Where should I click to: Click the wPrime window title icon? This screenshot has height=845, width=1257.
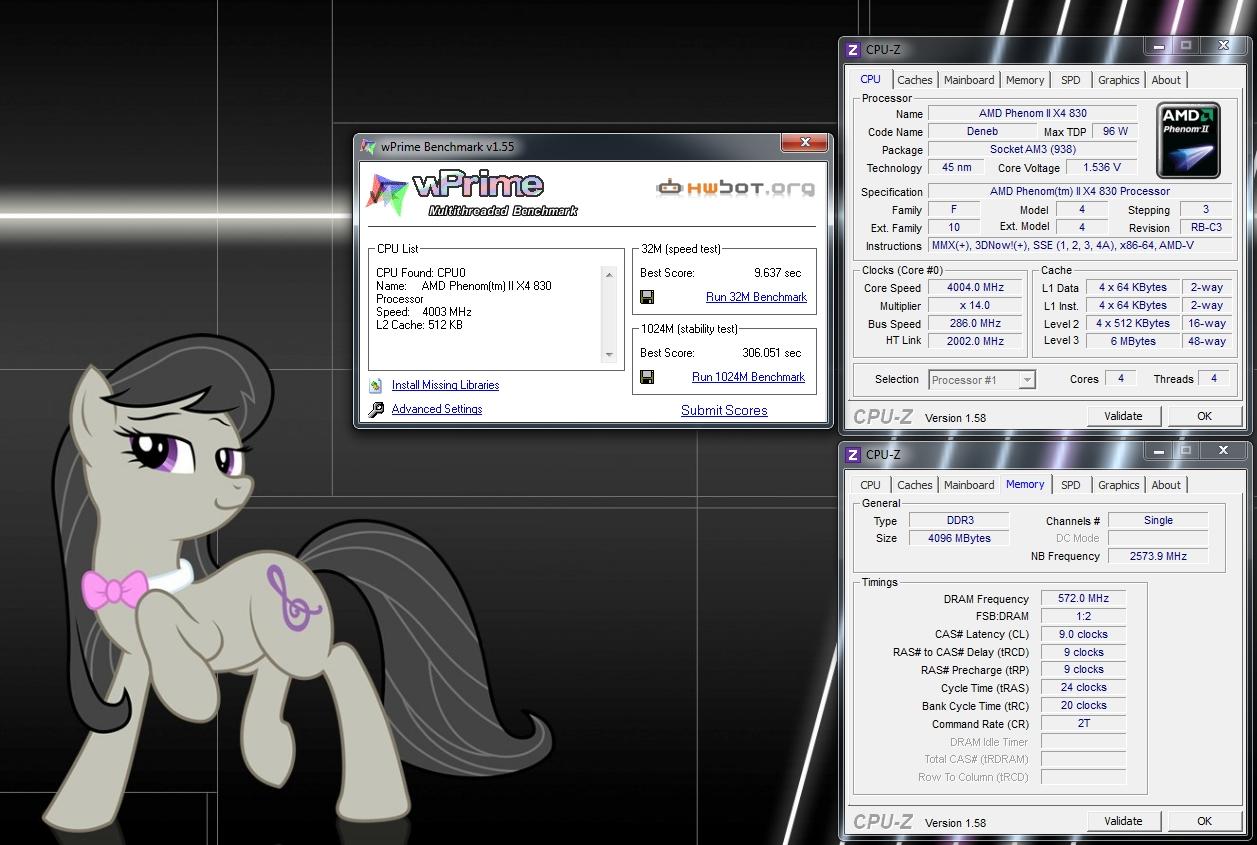tap(369, 146)
